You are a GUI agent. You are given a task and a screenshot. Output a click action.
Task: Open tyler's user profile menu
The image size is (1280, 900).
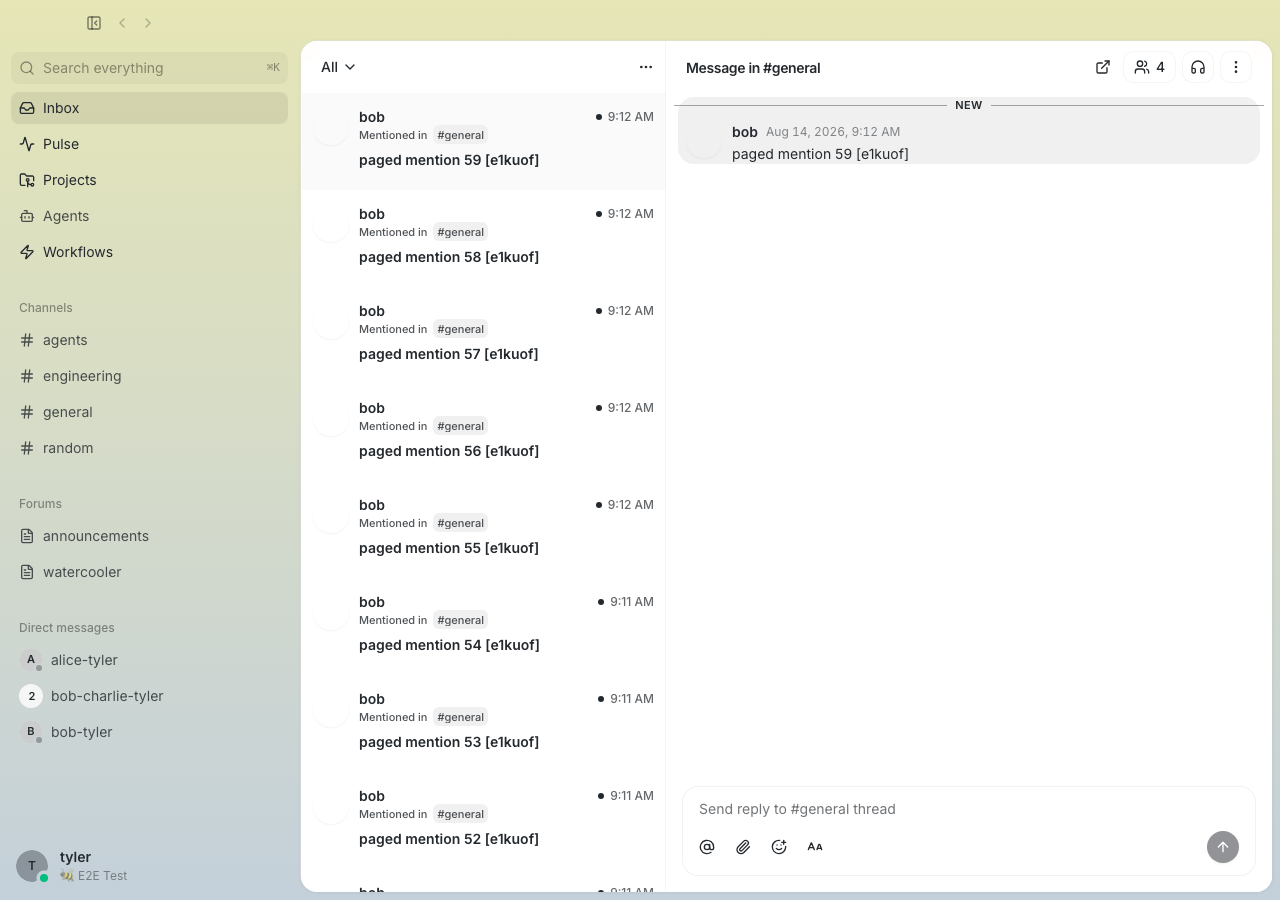(149, 865)
